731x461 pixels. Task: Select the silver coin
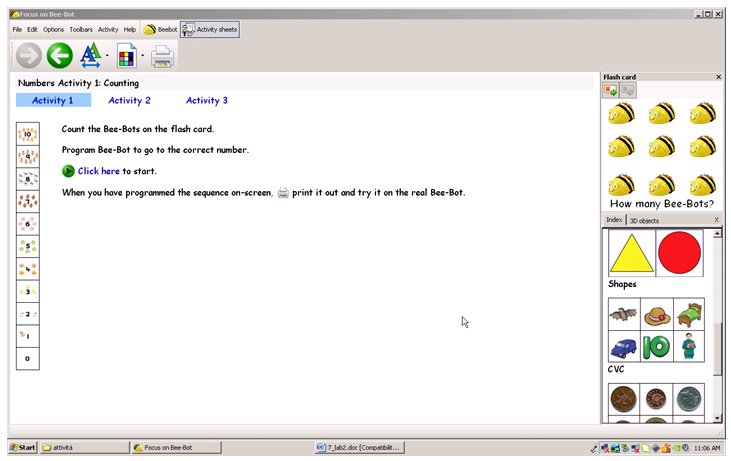[689, 399]
